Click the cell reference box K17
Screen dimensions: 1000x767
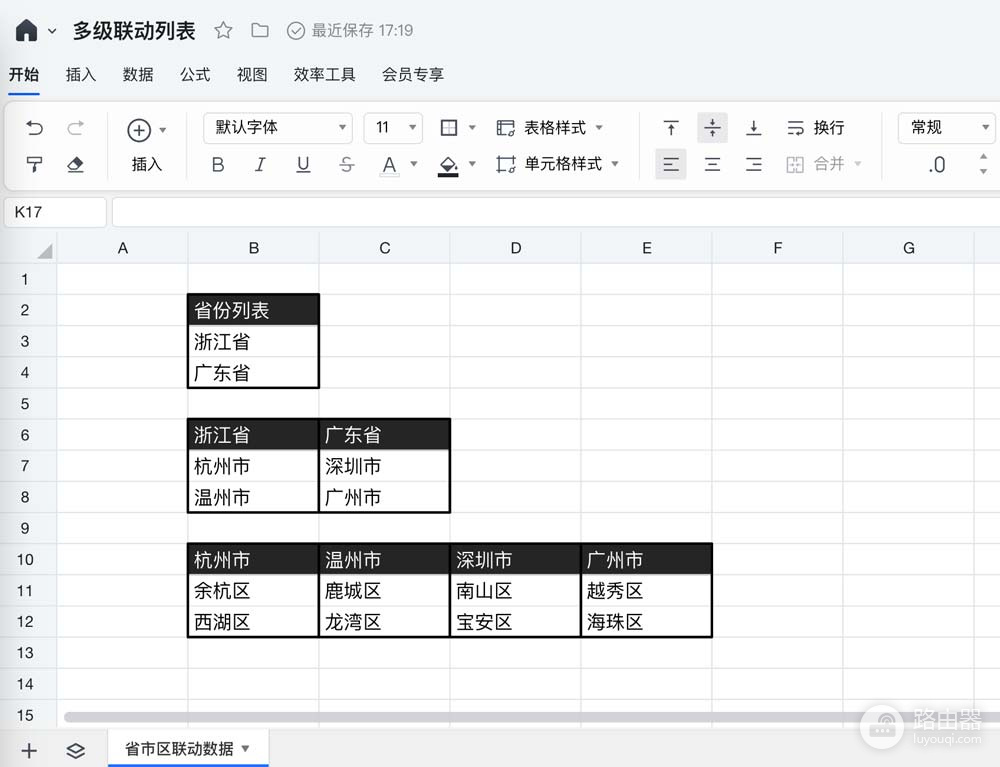tap(55, 212)
